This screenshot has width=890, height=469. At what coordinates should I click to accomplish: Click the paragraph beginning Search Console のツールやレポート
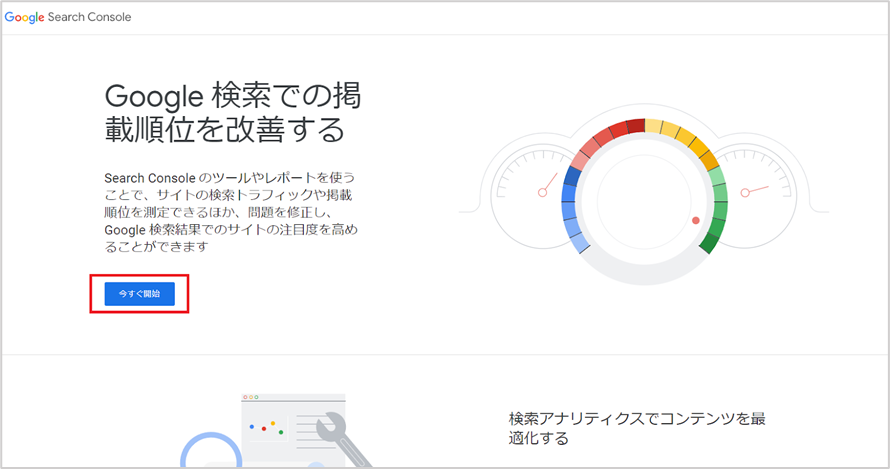click(231, 212)
